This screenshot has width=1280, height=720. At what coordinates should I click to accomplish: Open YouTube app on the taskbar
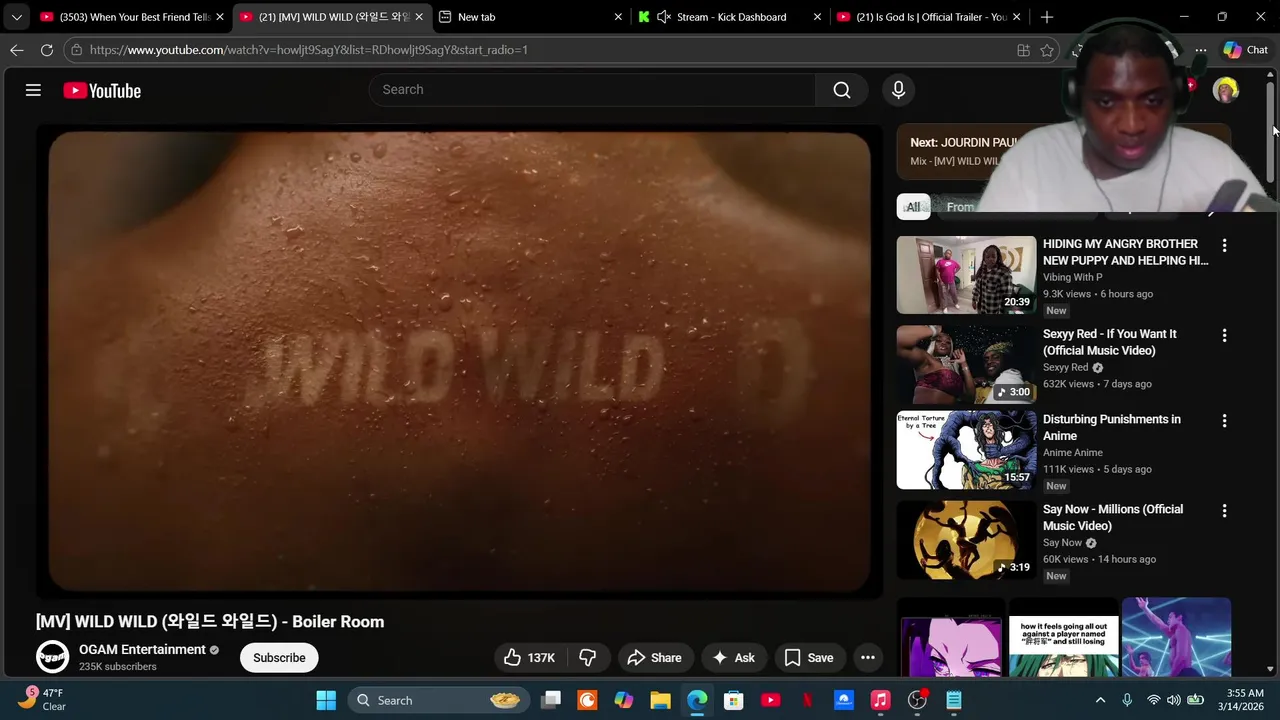click(770, 700)
